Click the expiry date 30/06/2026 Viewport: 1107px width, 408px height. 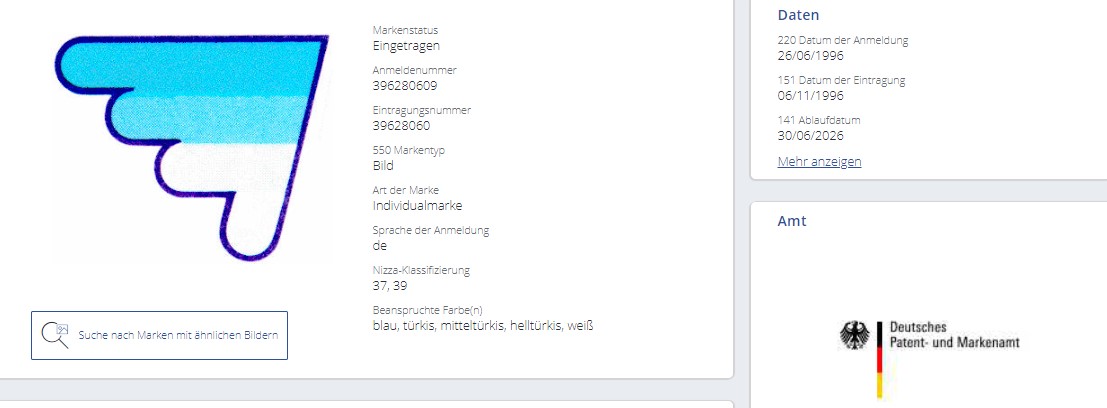[x=811, y=136]
